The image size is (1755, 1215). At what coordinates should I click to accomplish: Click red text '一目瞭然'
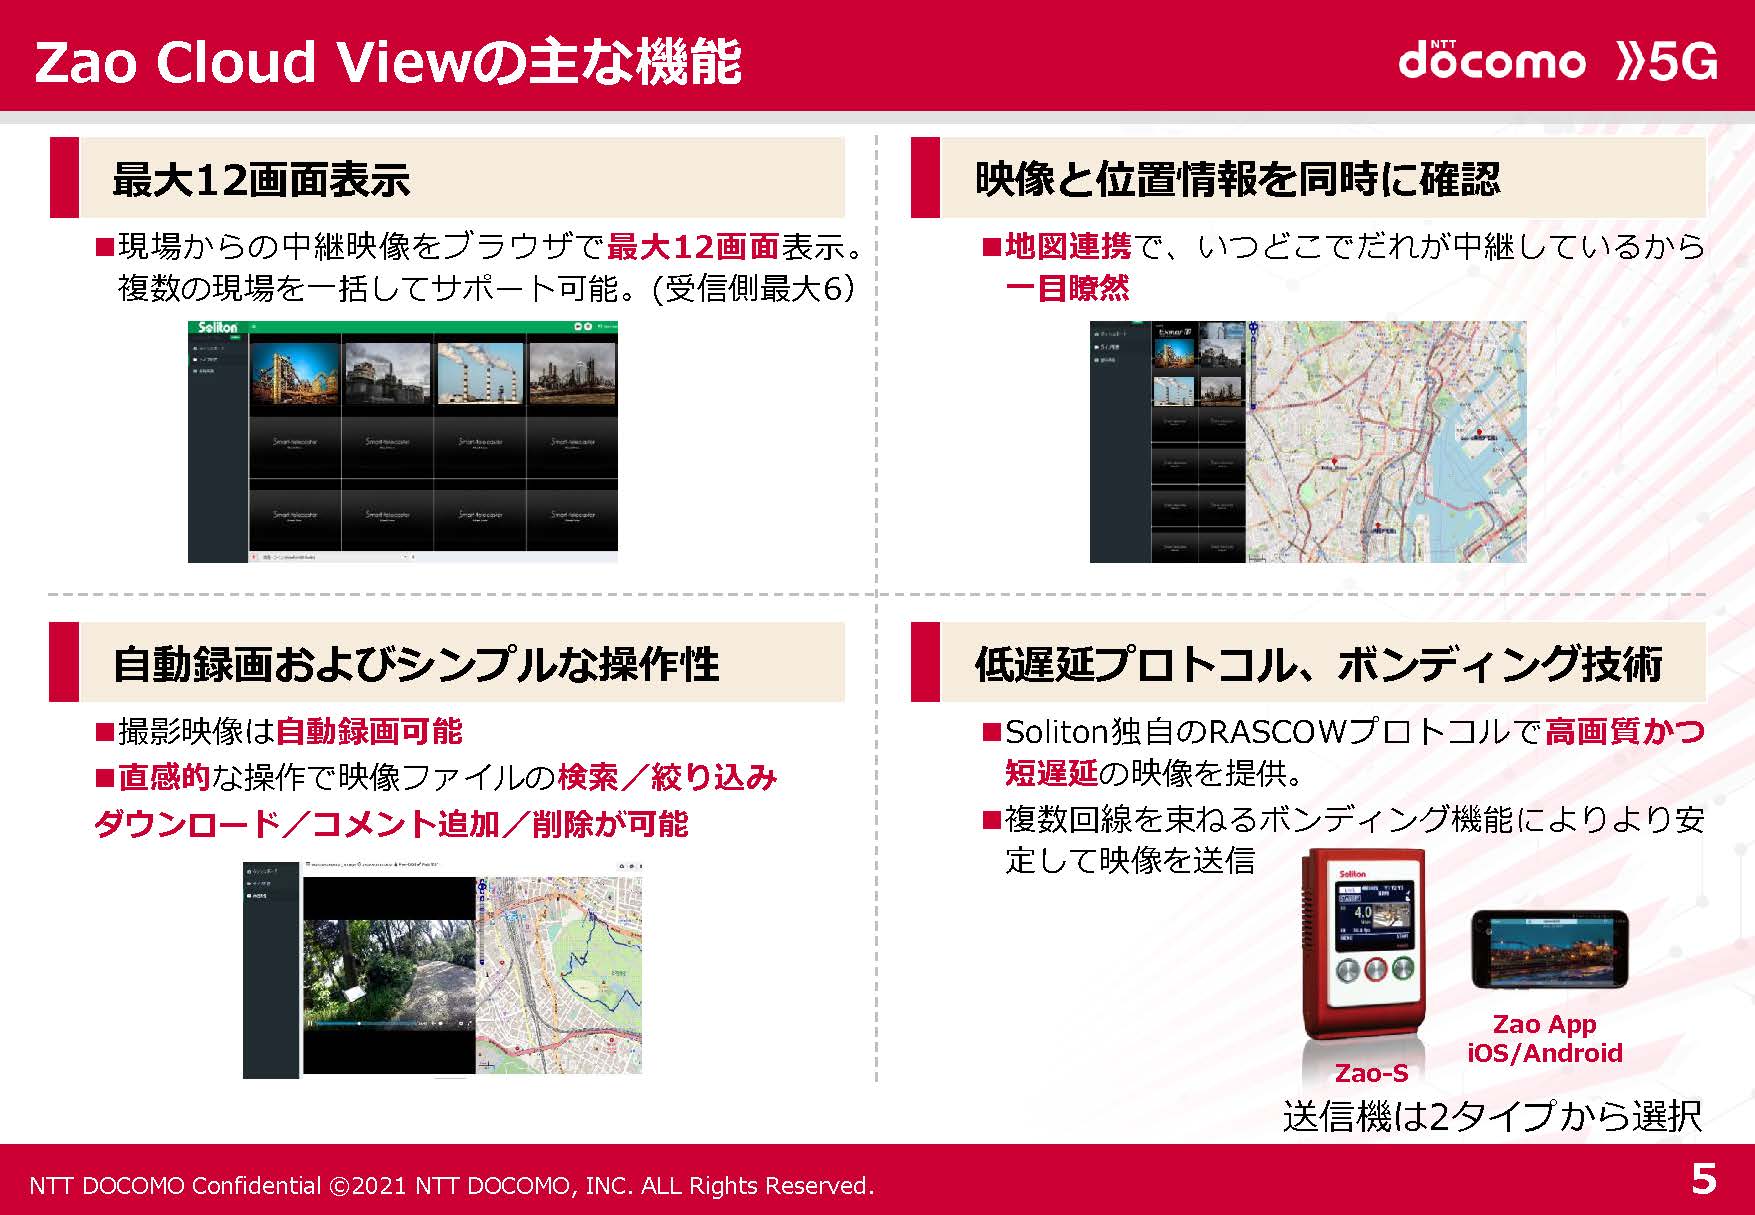click(x=1067, y=289)
